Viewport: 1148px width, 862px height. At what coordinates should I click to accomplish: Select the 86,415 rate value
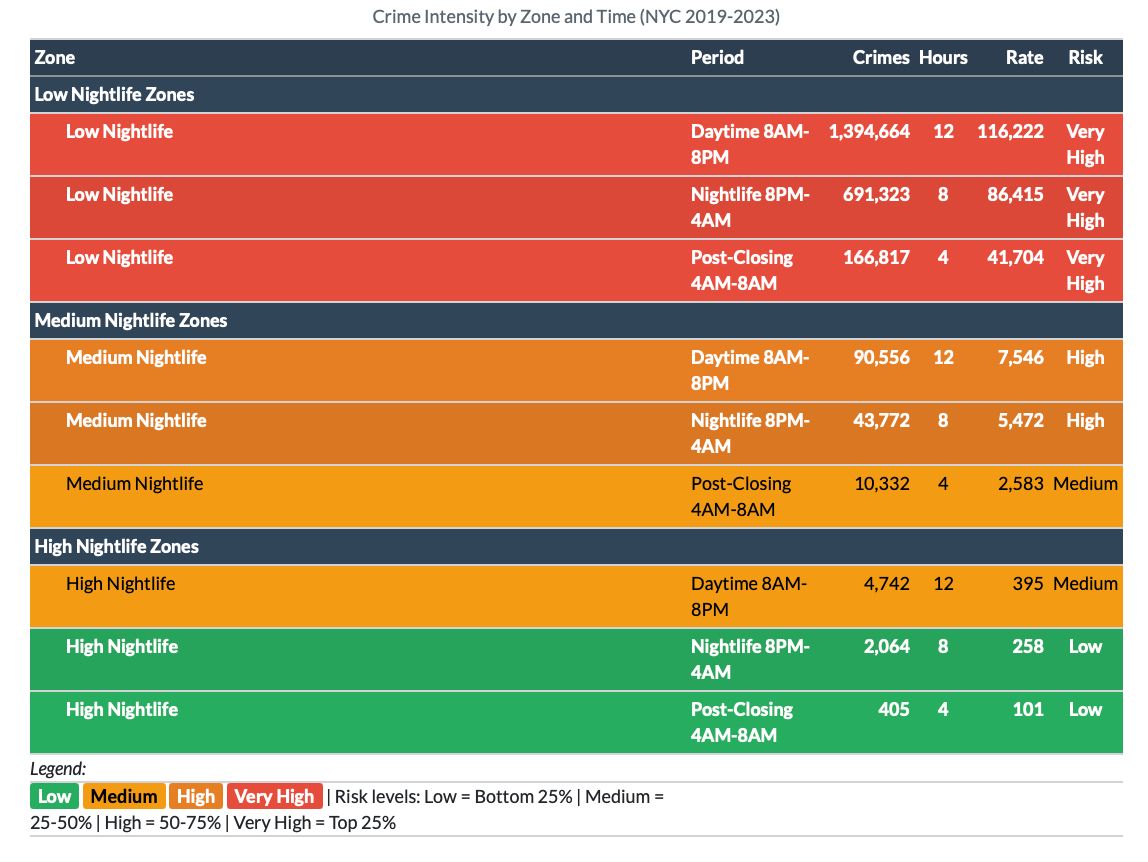[1015, 195]
